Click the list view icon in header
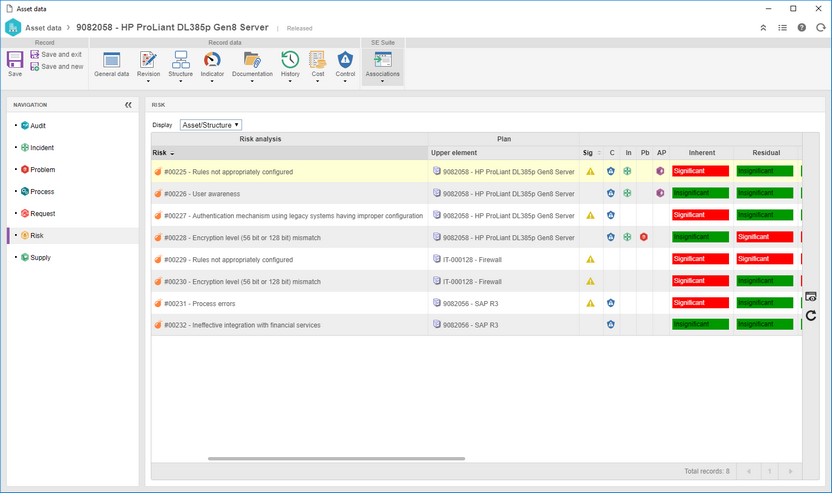Viewport: 832px width, 493px height. pos(783,28)
